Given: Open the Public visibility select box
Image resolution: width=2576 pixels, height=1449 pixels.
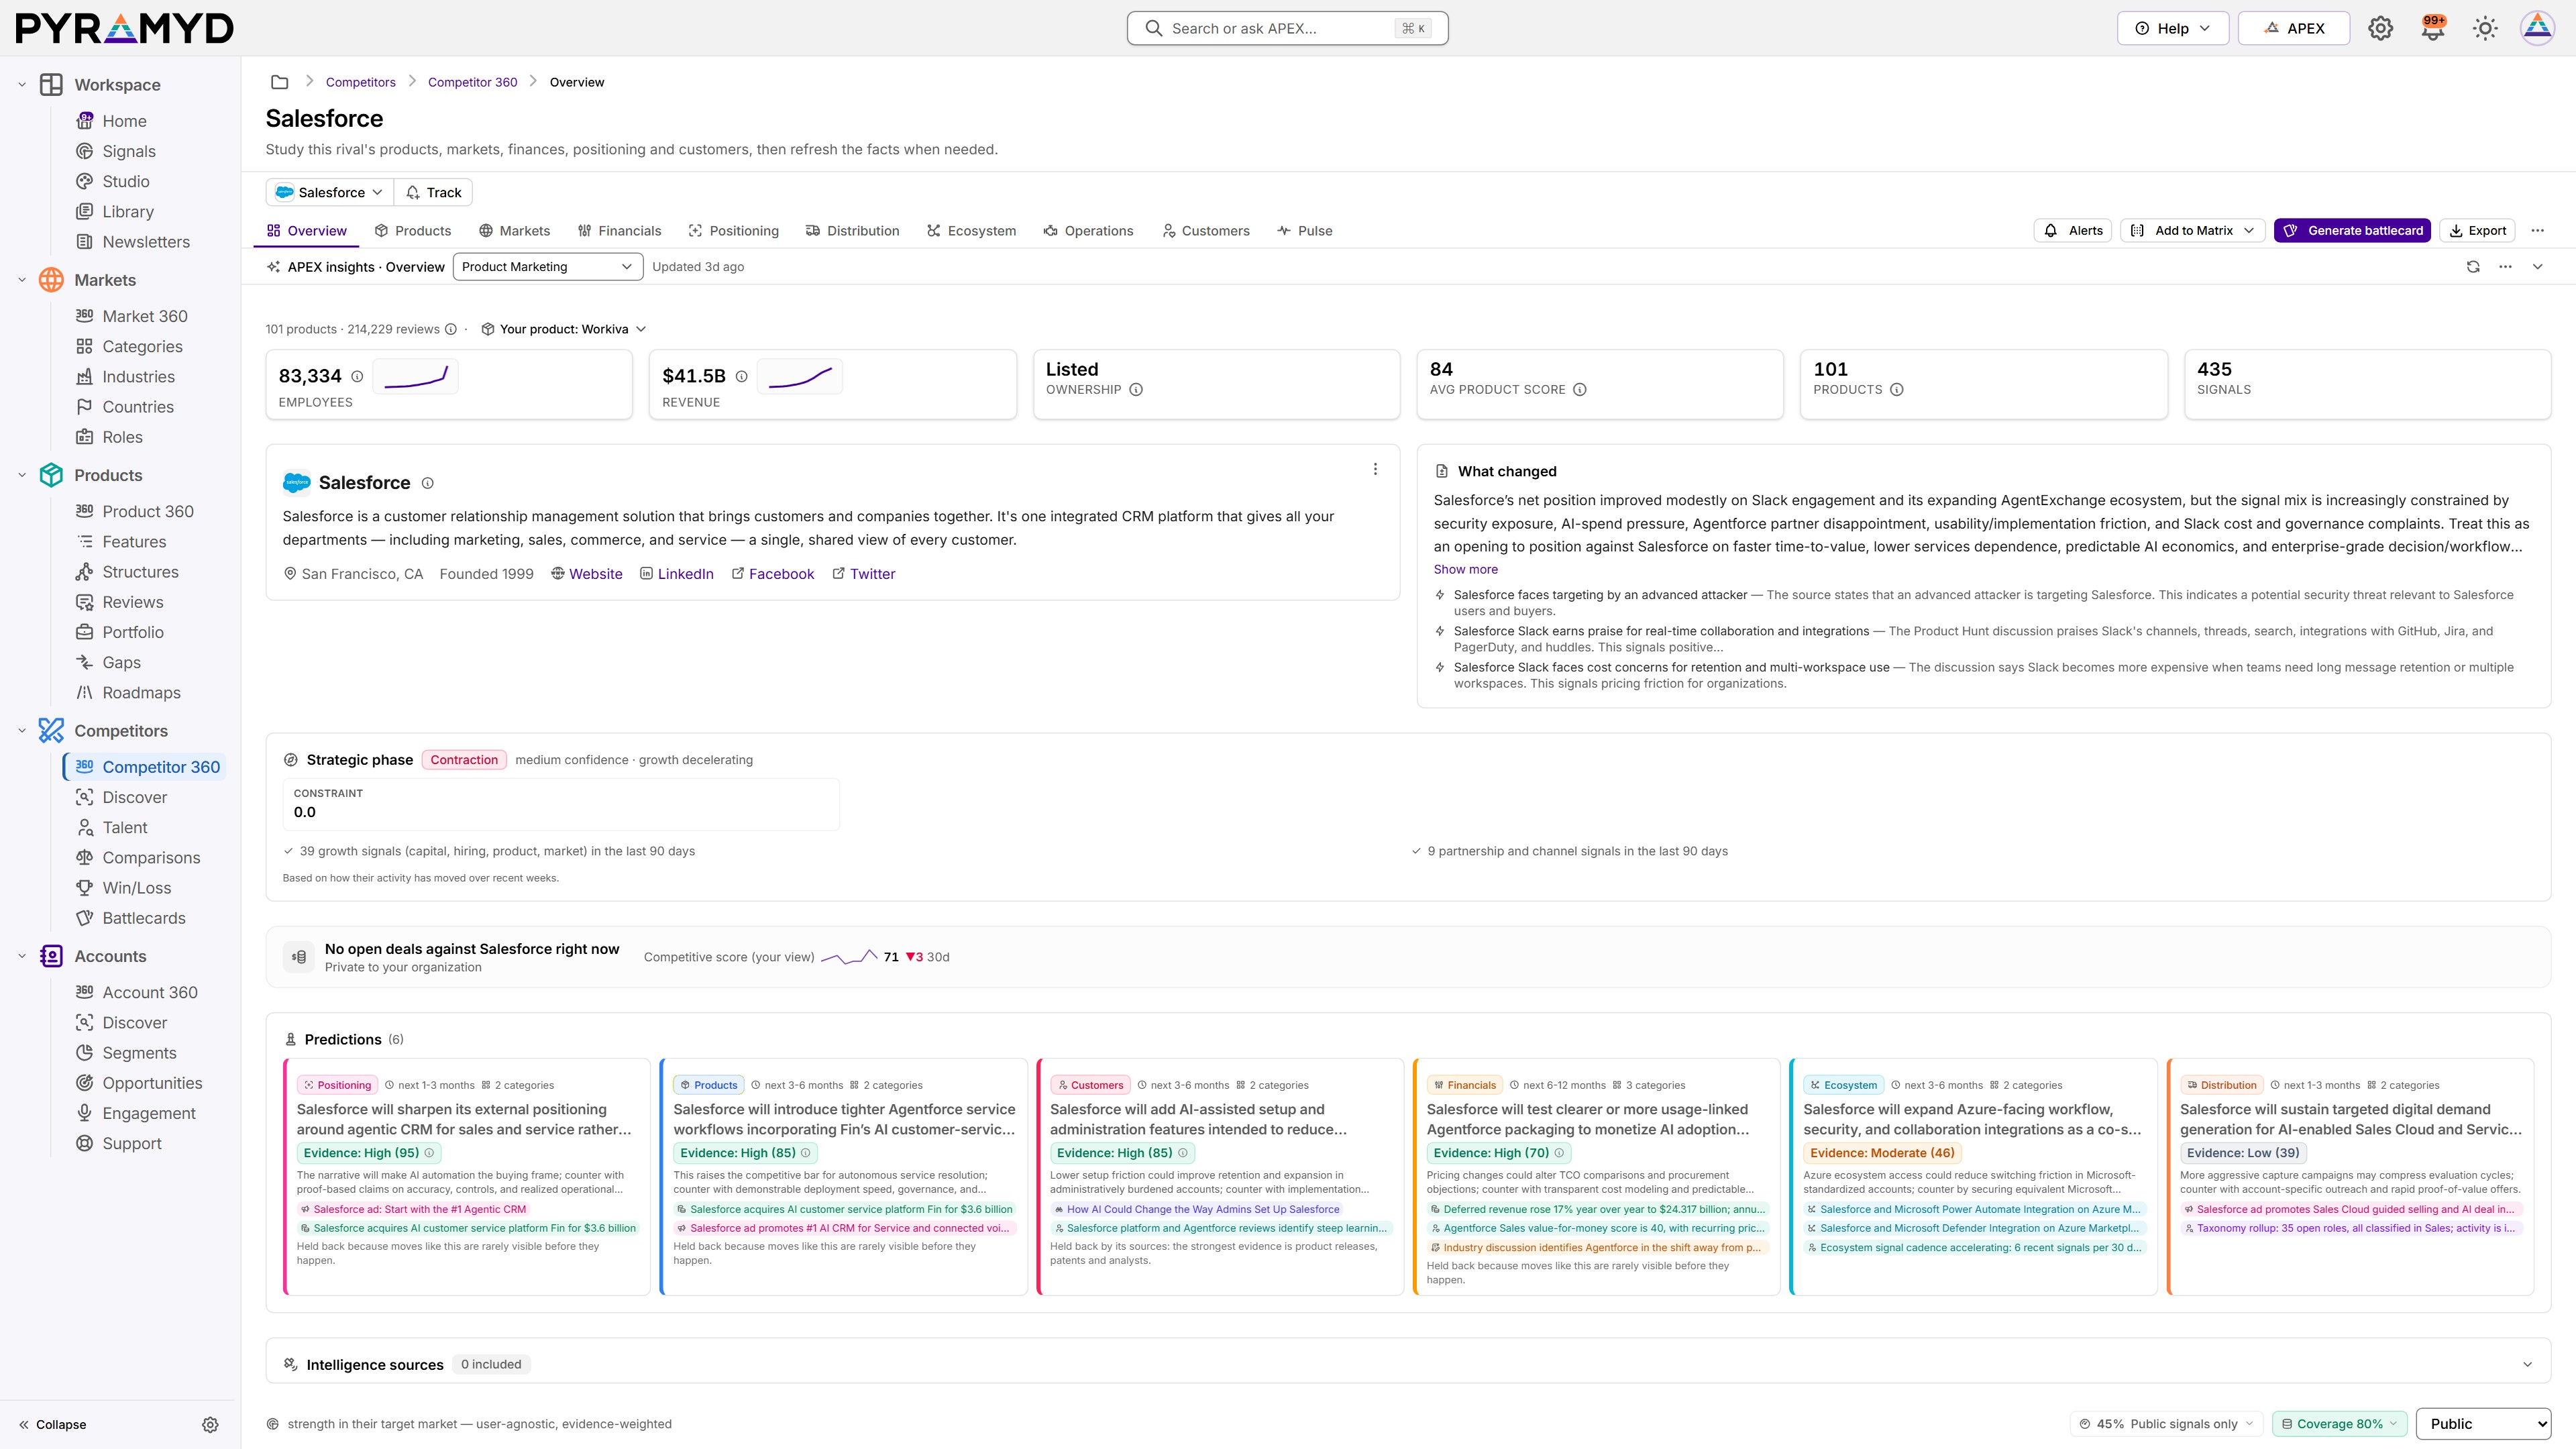Looking at the screenshot, I should (2484, 1424).
